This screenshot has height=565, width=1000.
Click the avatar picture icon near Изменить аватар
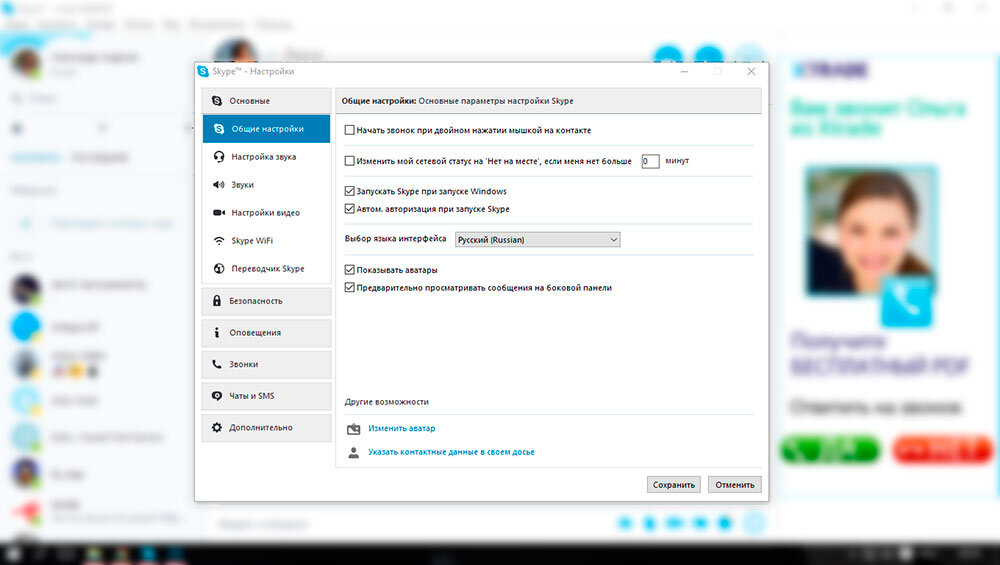pyautogui.click(x=353, y=429)
